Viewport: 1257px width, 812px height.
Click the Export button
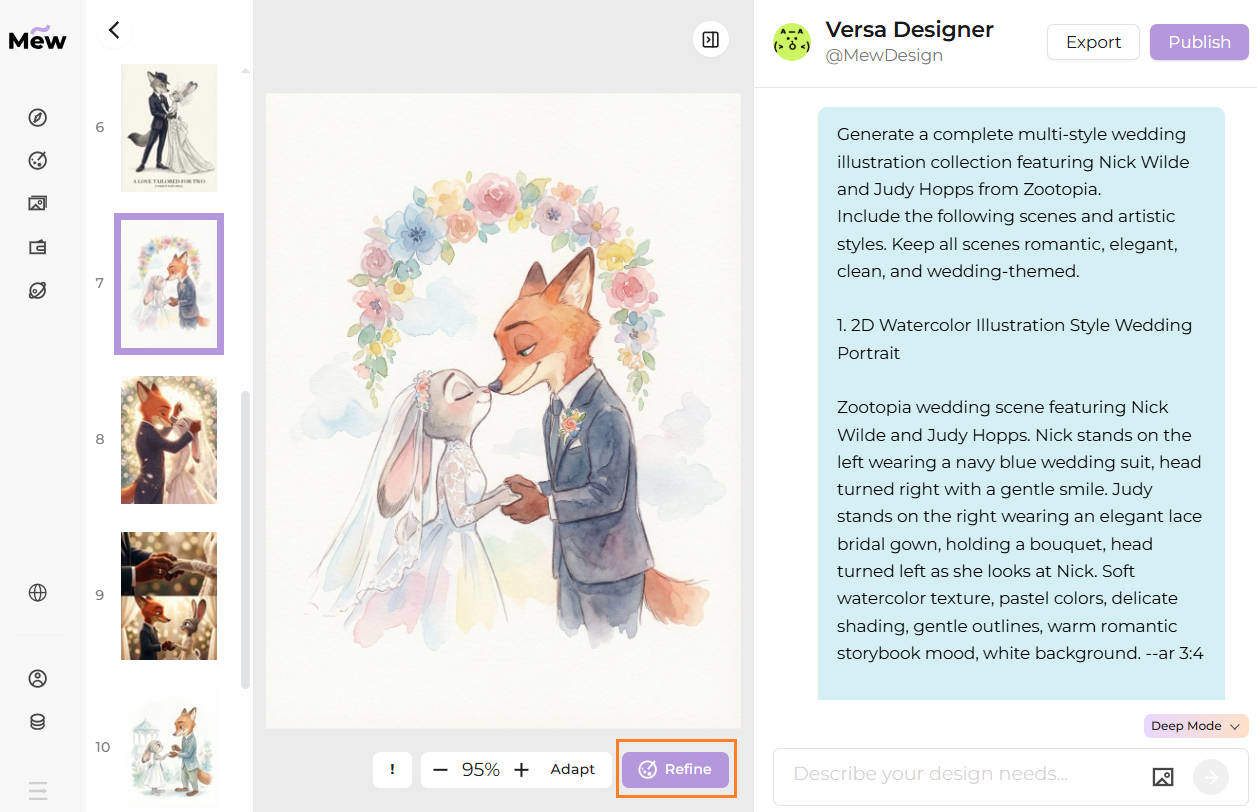(x=1093, y=42)
